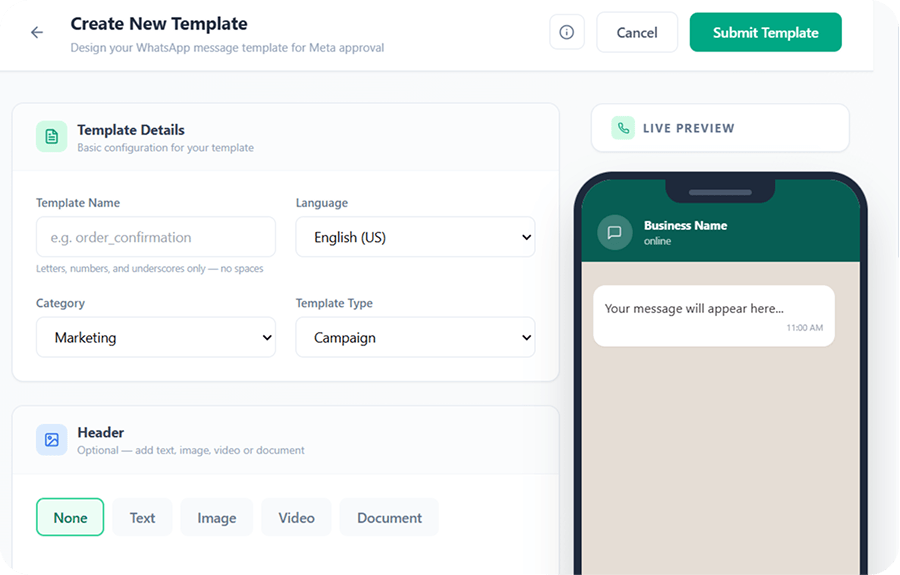The height and width of the screenshot is (575, 900).
Task: Open the info circle icon button
Action: click(567, 32)
